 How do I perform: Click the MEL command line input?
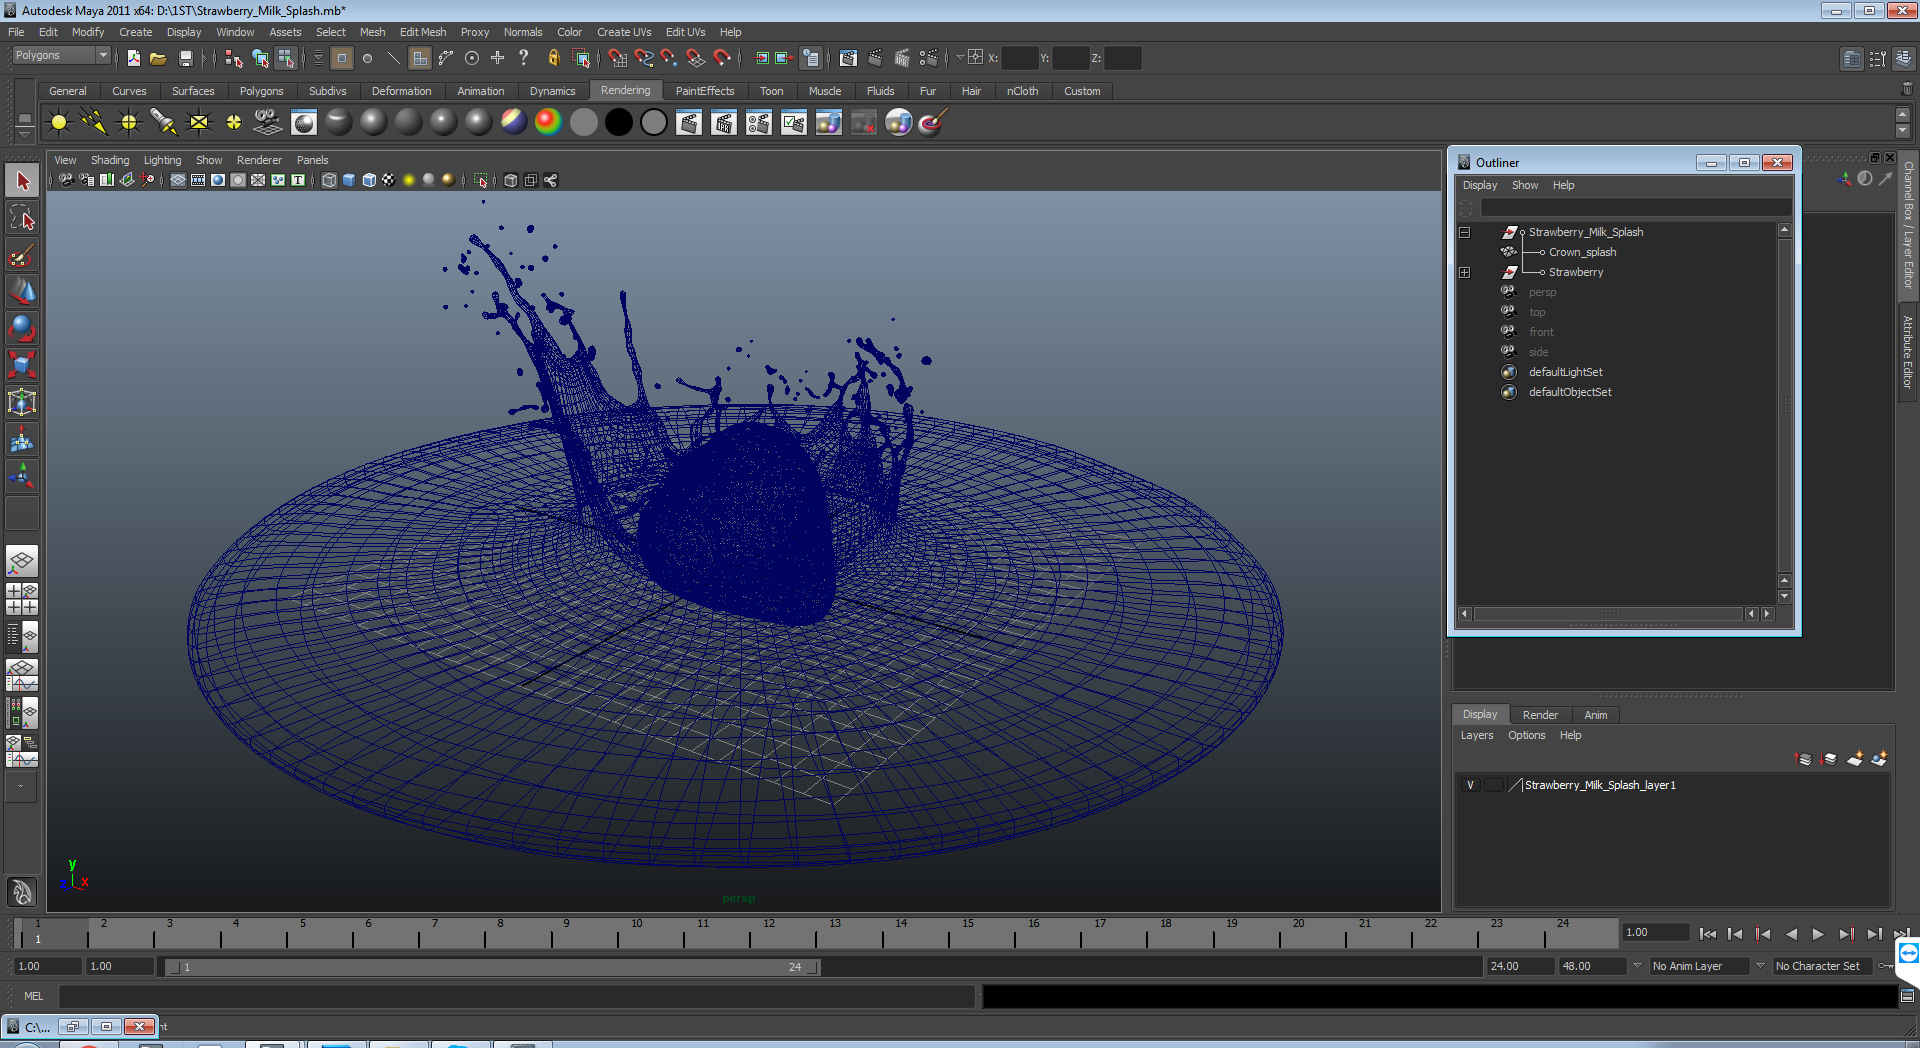pyautogui.click(x=517, y=996)
